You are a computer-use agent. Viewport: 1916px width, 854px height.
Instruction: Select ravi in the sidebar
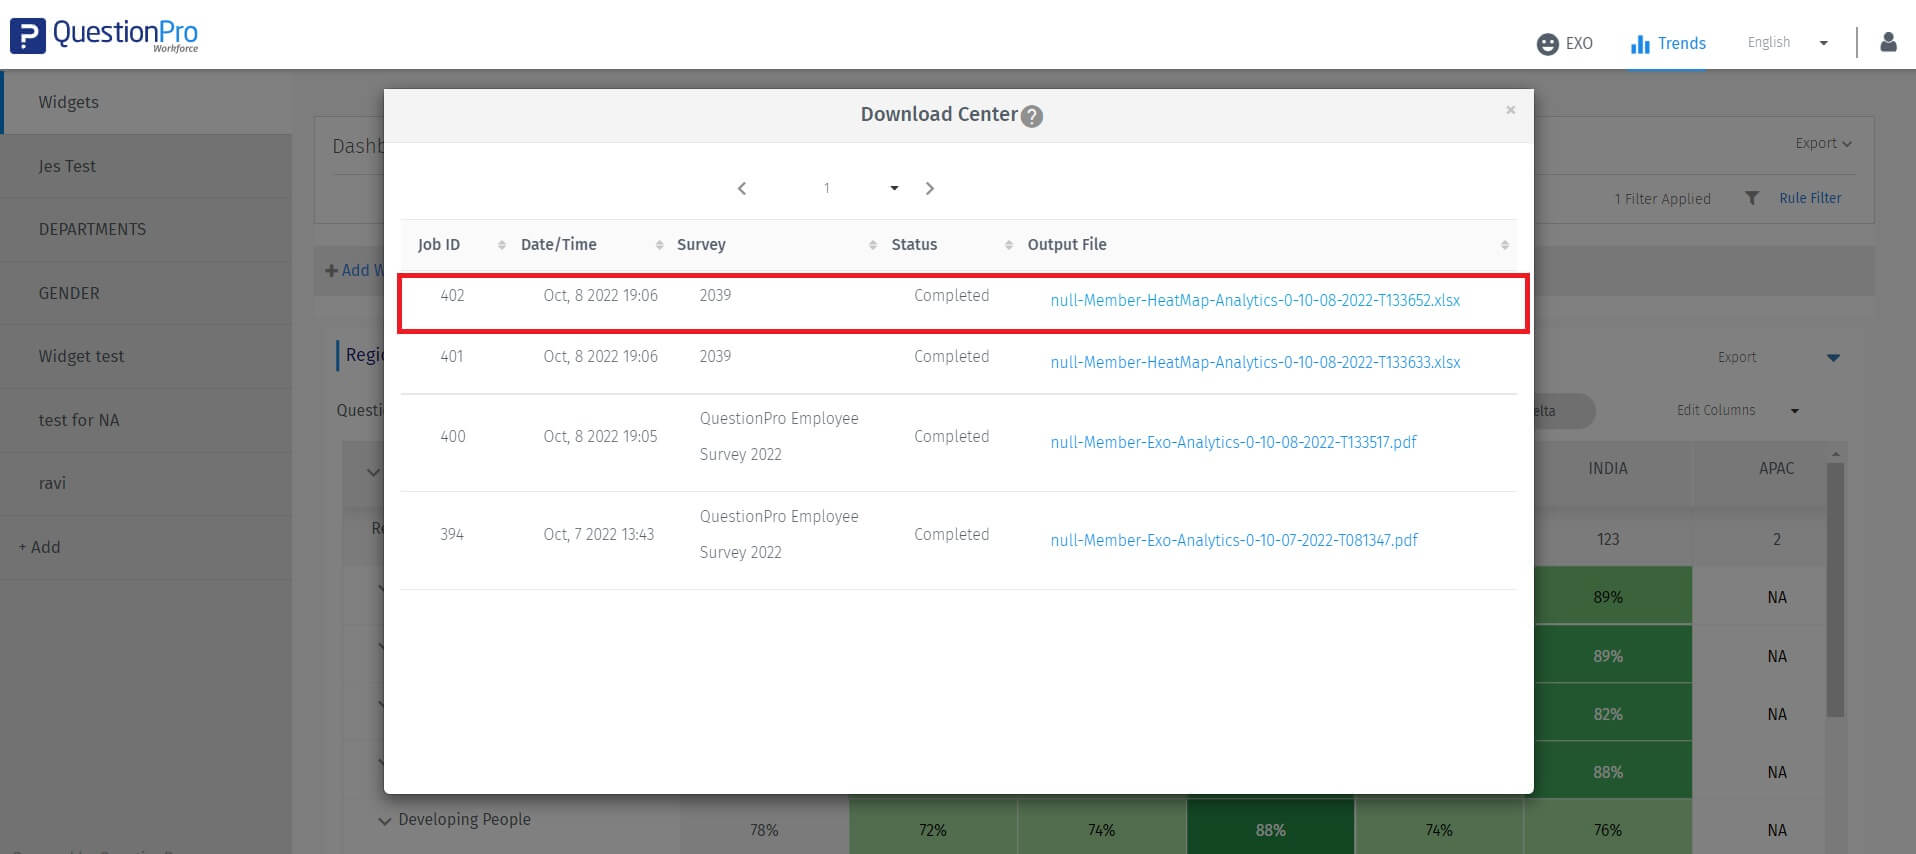(146, 483)
